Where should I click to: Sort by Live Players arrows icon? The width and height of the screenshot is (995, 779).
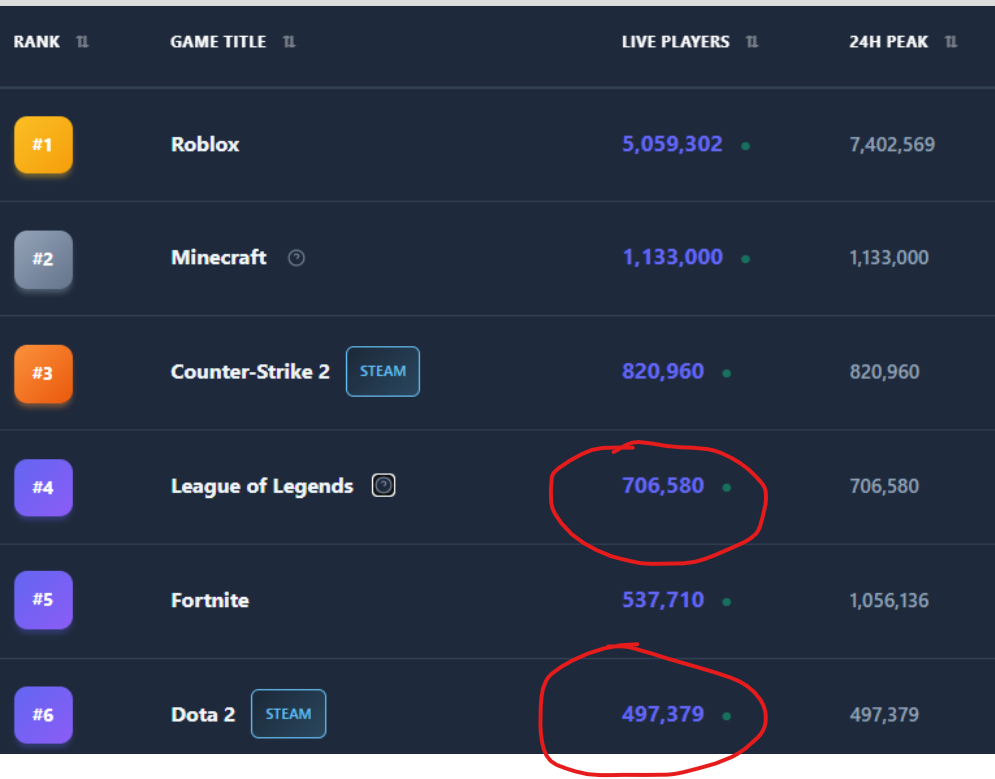pyautogui.click(x=752, y=42)
